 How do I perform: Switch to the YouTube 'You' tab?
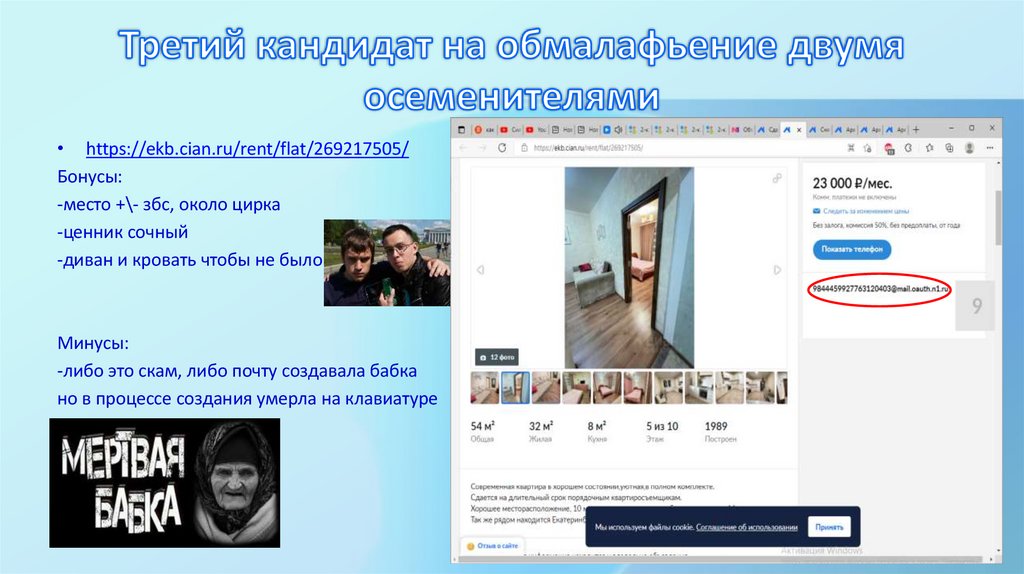point(536,129)
